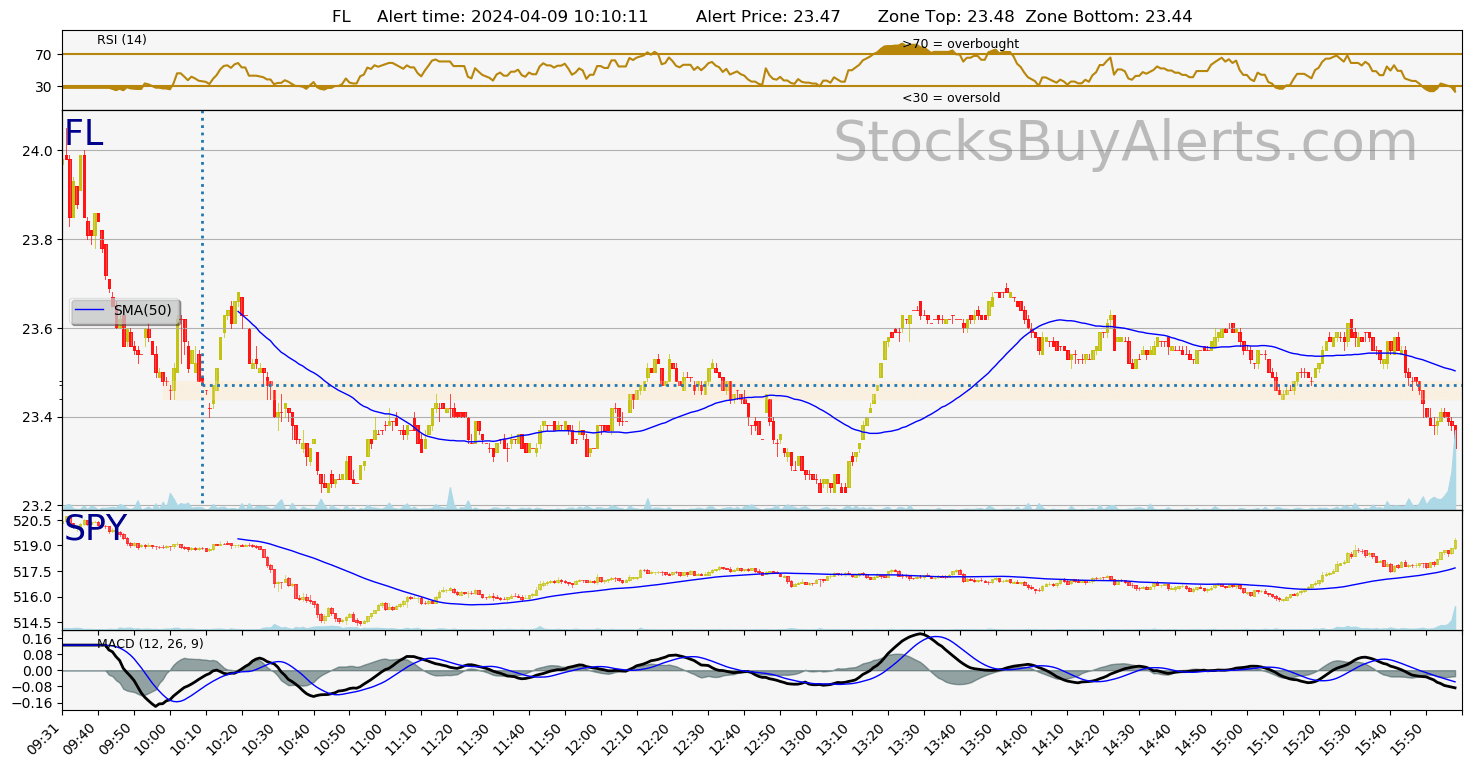1477x768 pixels.
Task: Select the 23.2 price axis label
Action: 39,506
